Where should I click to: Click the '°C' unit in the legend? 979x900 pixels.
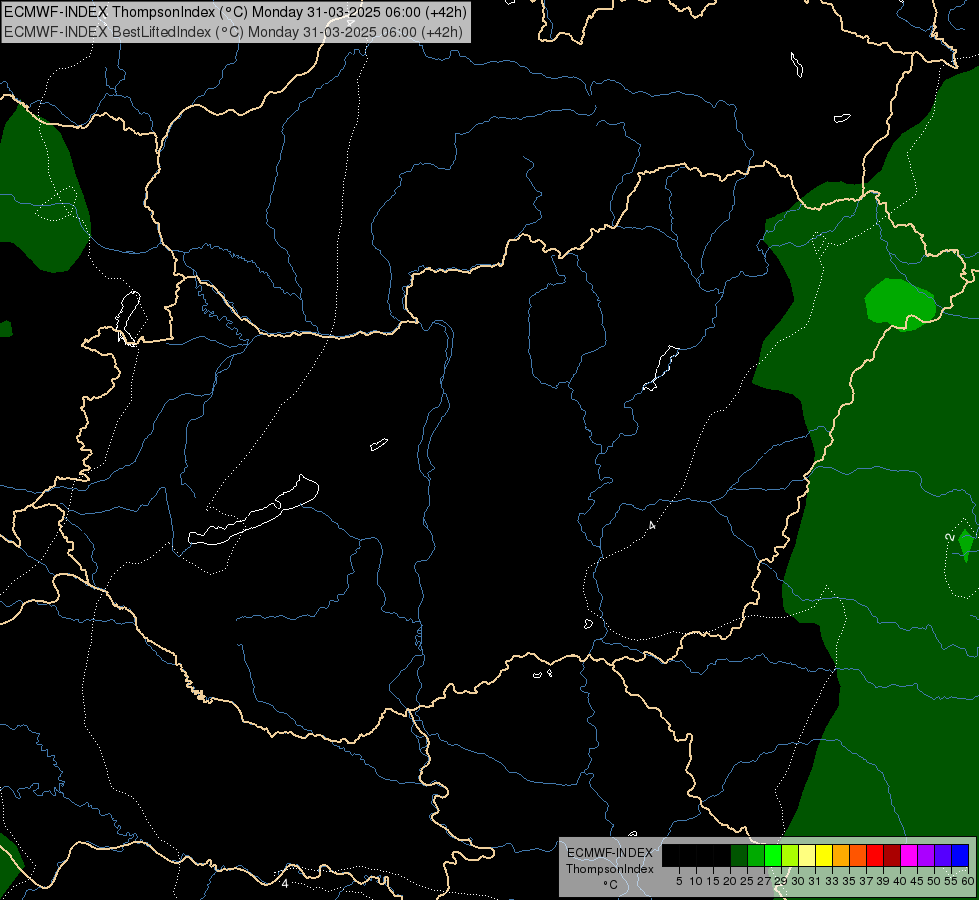pyautogui.click(x=611, y=885)
